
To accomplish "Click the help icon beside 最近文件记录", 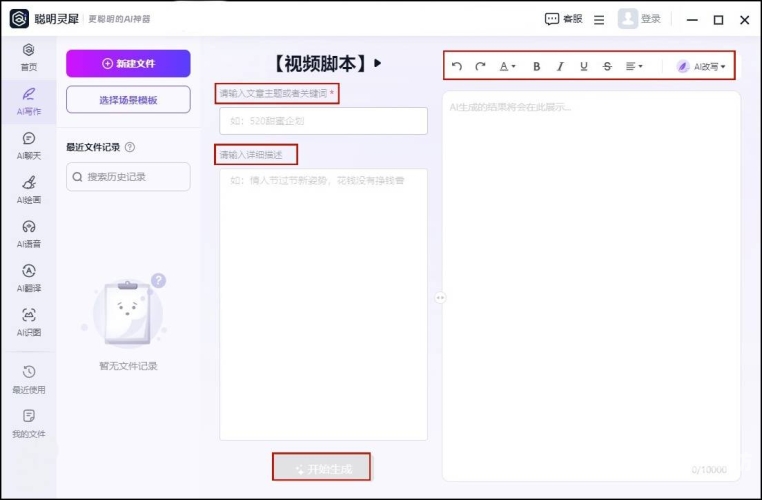I will click(x=130, y=147).
